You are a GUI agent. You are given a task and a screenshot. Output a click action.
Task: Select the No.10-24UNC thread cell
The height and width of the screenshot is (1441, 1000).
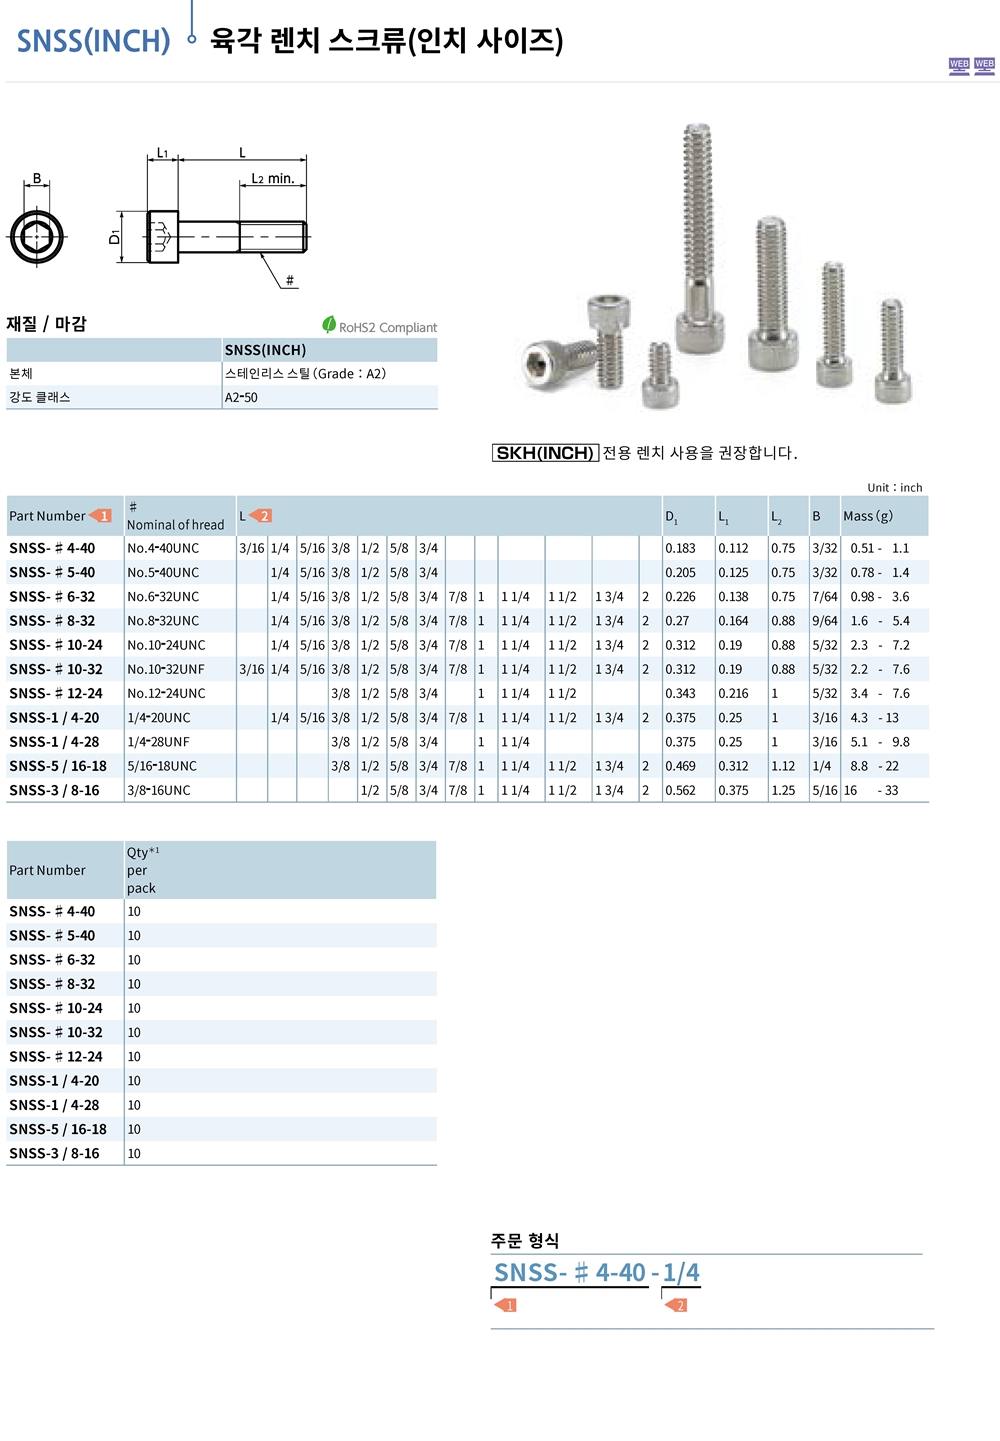click(x=166, y=645)
